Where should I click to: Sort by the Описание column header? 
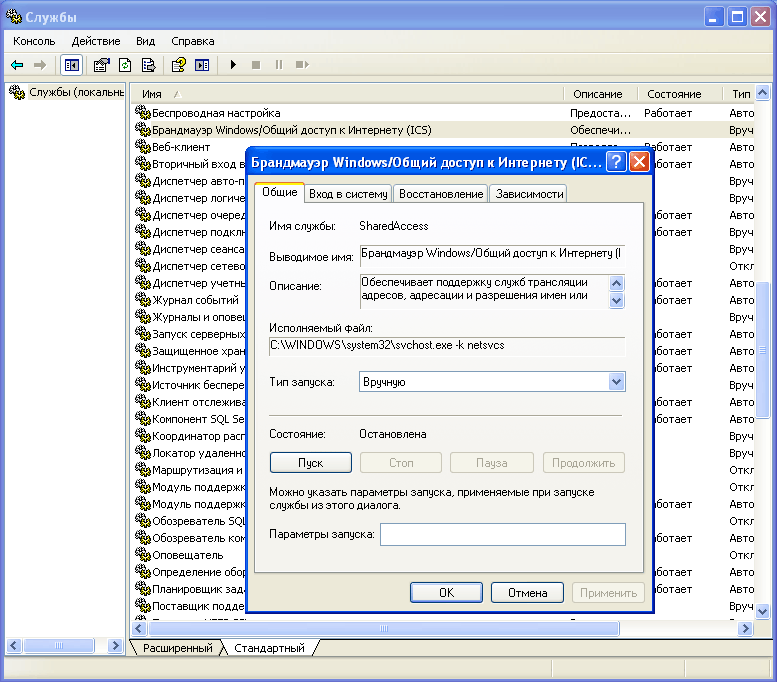click(601, 94)
